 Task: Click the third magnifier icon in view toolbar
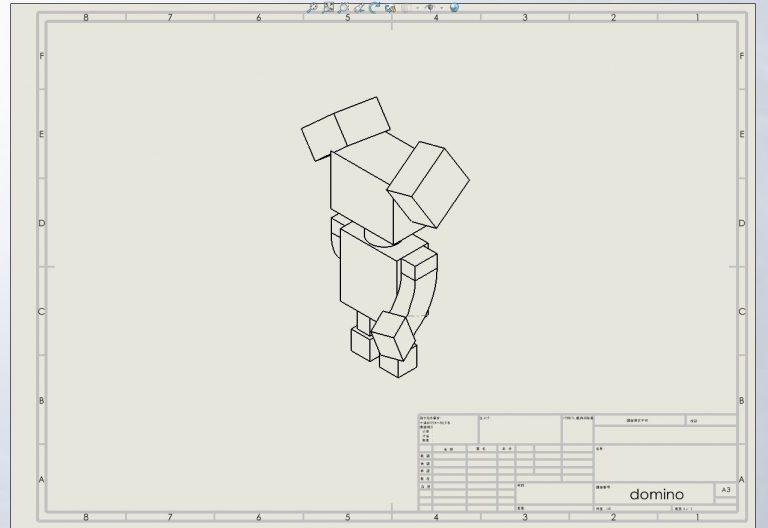click(x=342, y=7)
